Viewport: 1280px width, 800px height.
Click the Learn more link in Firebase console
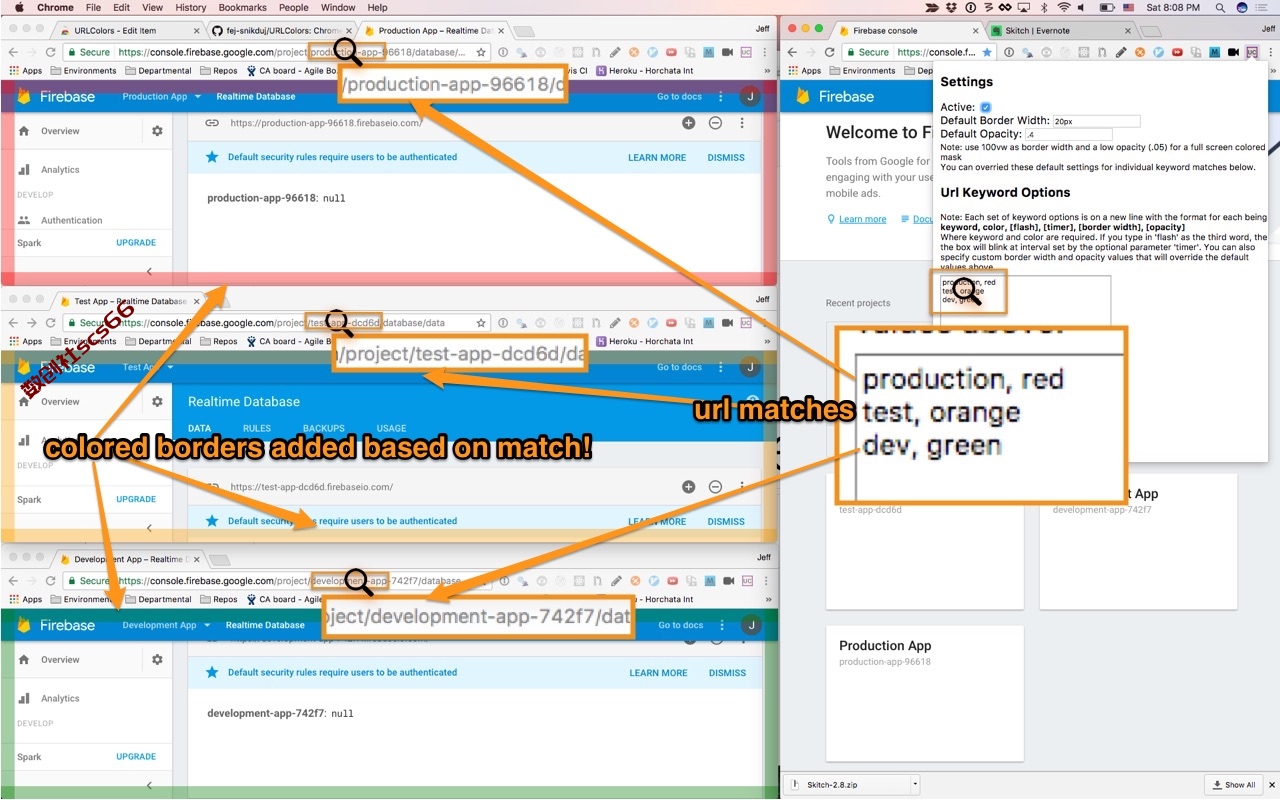coord(862,219)
